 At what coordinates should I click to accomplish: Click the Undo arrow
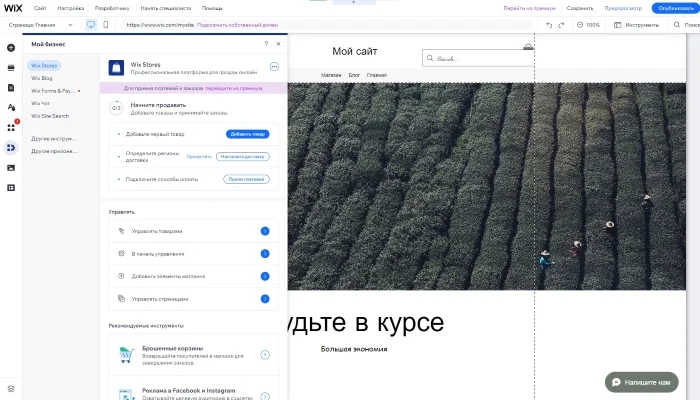point(549,25)
